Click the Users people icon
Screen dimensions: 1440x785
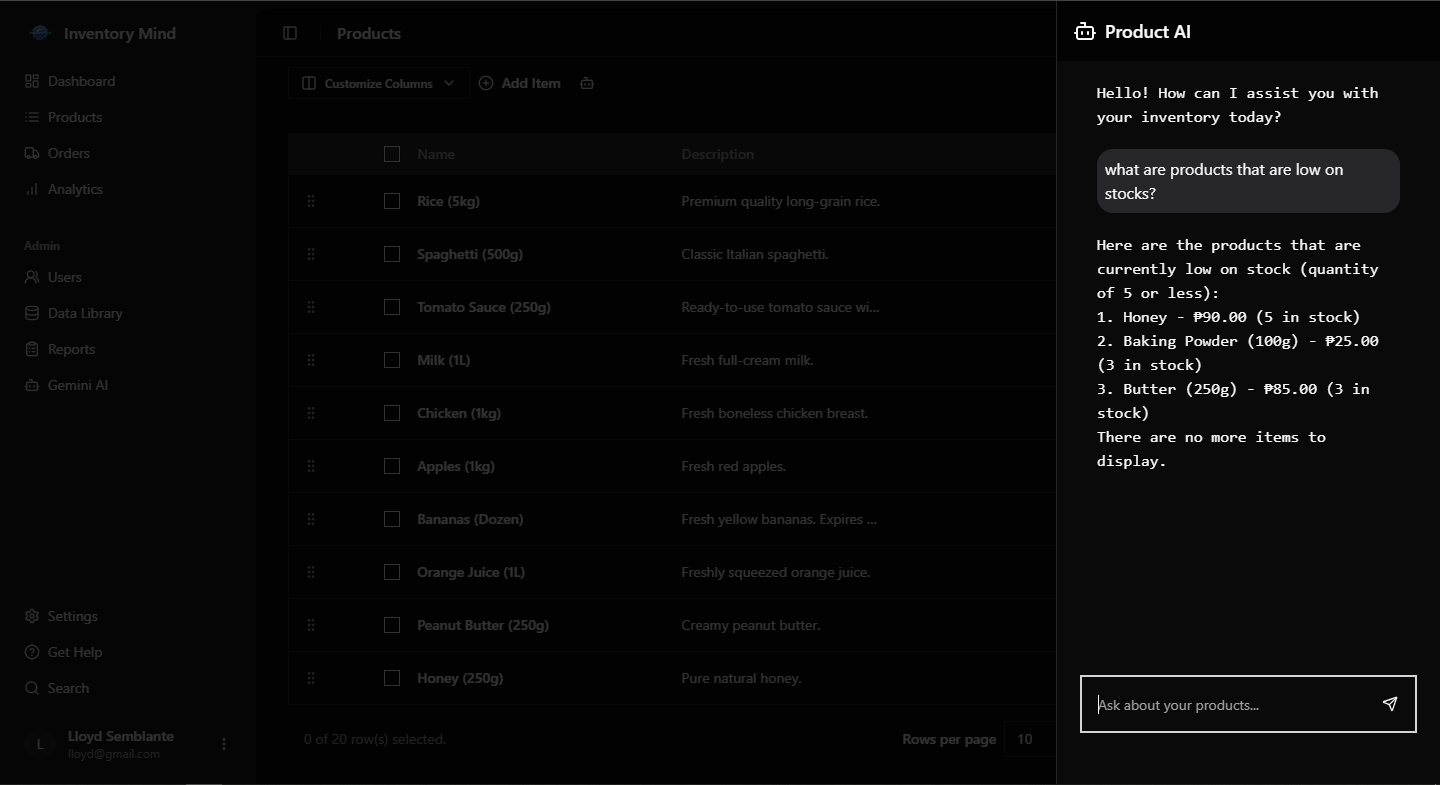pos(32,277)
